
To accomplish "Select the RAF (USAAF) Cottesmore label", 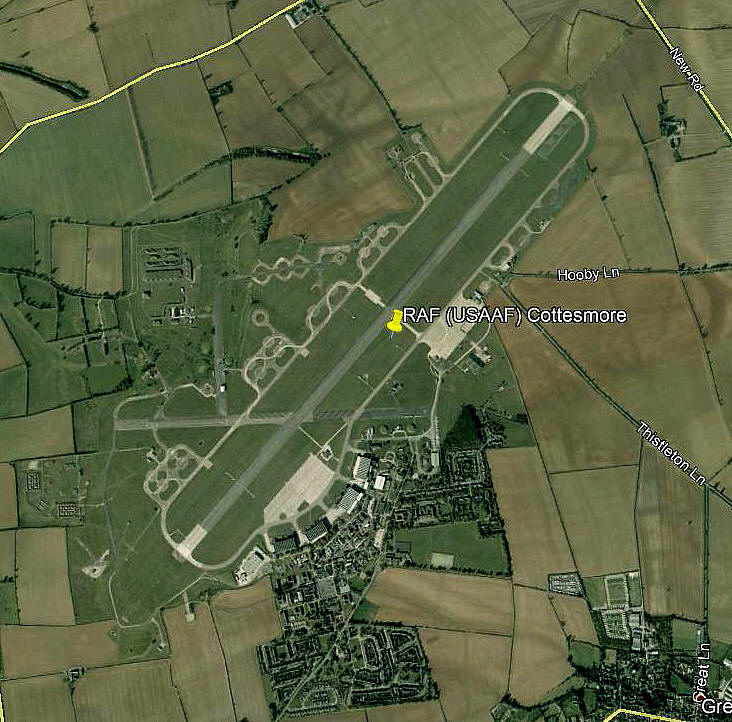I will [x=514, y=315].
